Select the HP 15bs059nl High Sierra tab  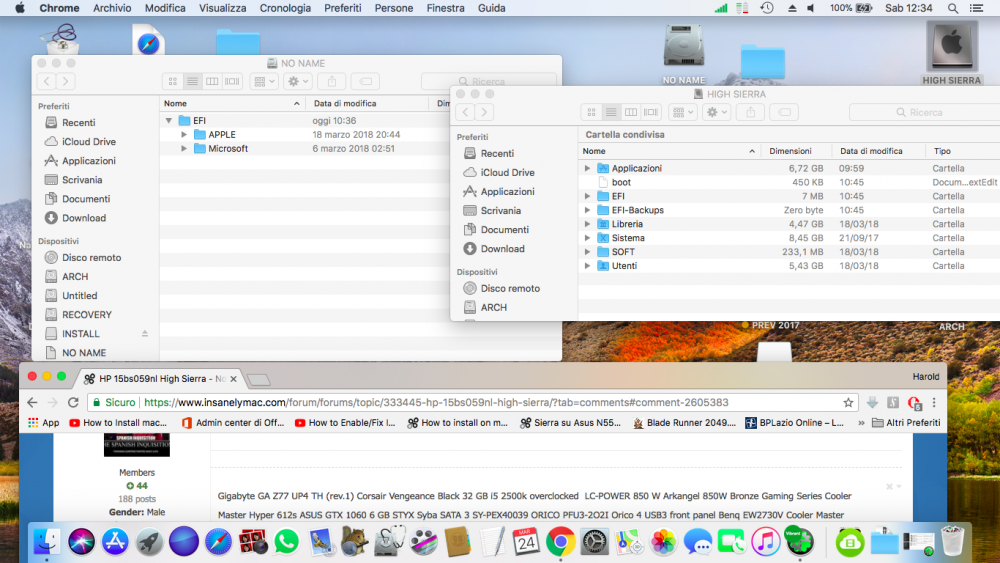click(x=161, y=379)
